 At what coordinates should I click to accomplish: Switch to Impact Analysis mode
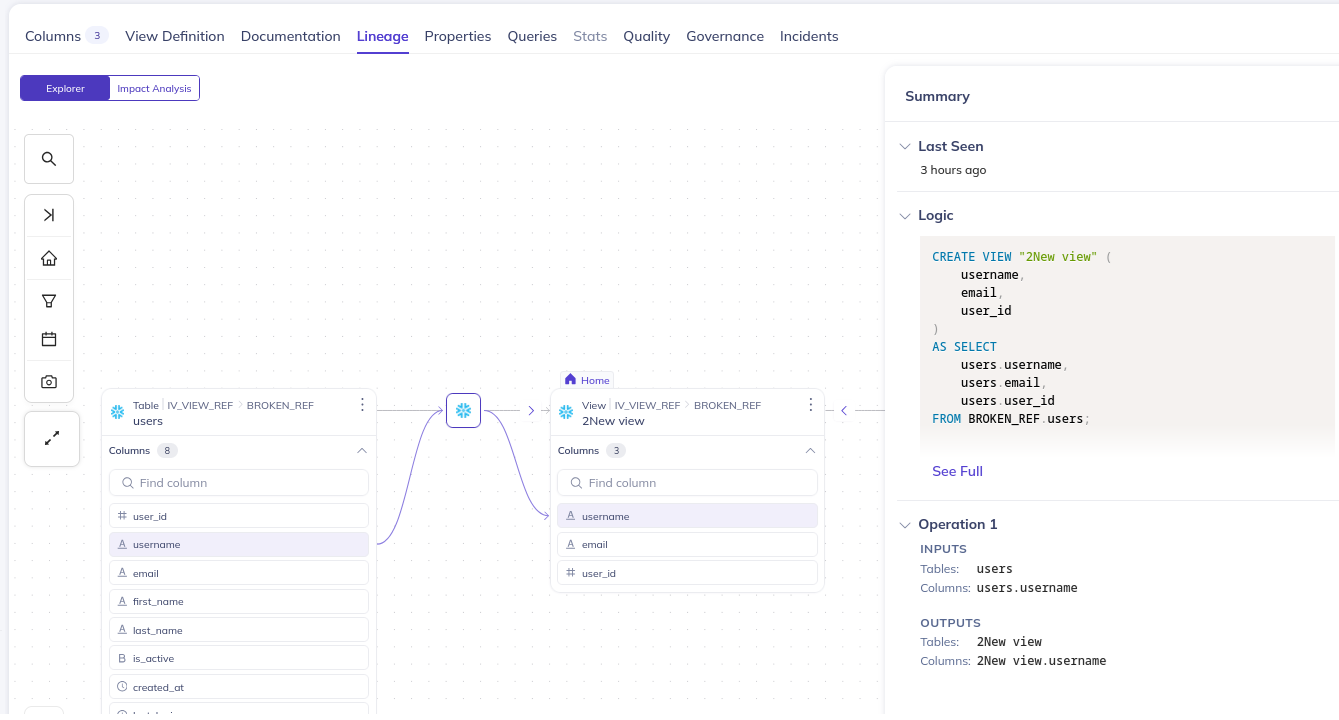click(x=154, y=89)
